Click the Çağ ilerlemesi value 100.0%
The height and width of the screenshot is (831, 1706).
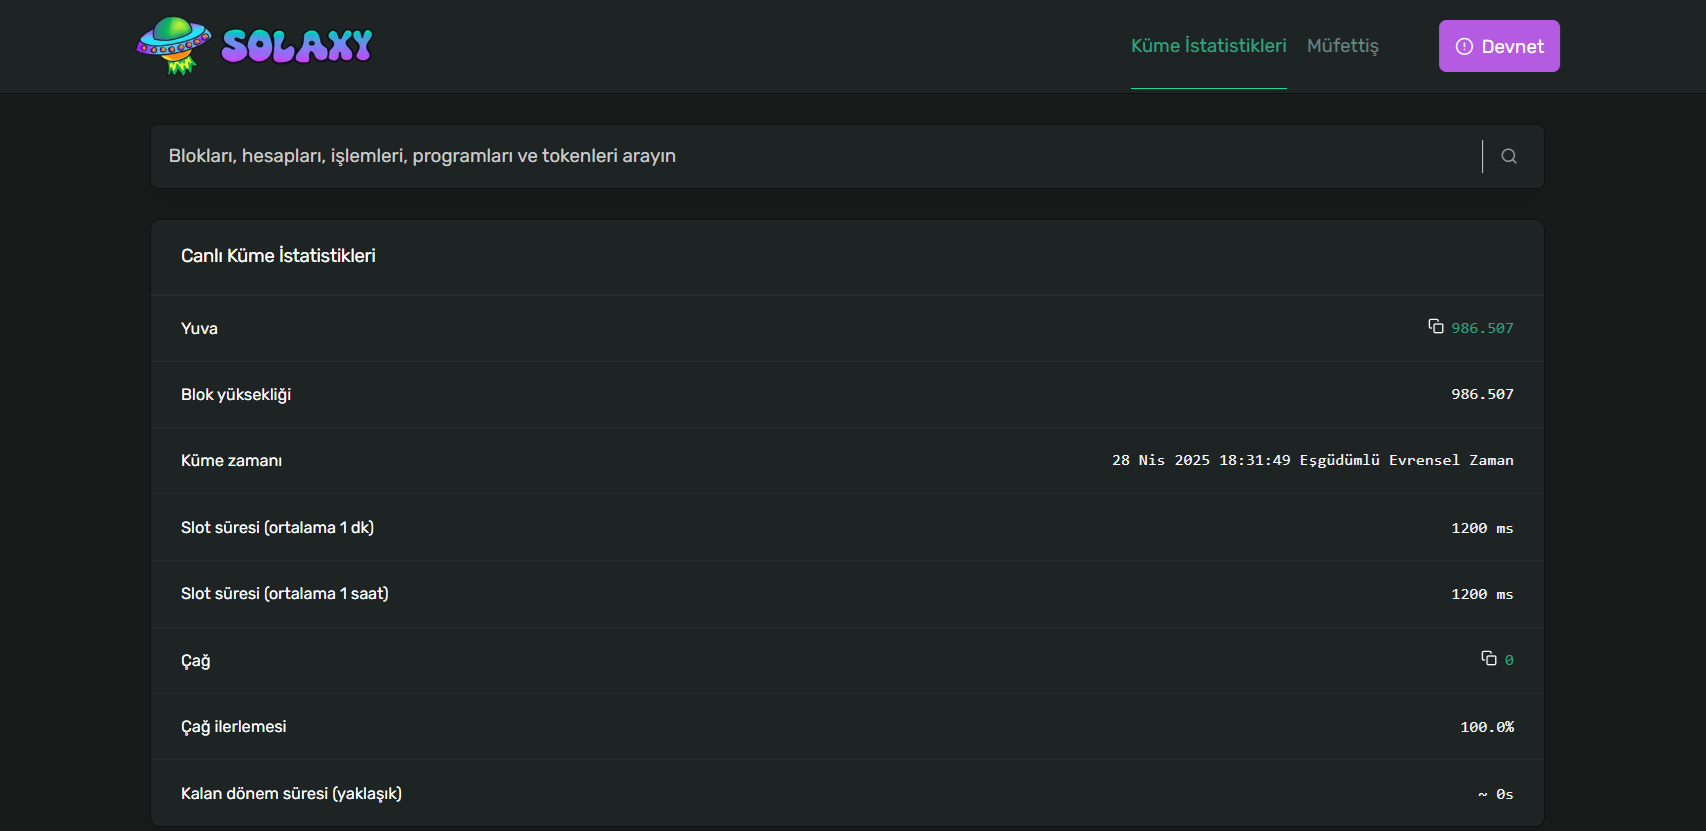(1487, 727)
